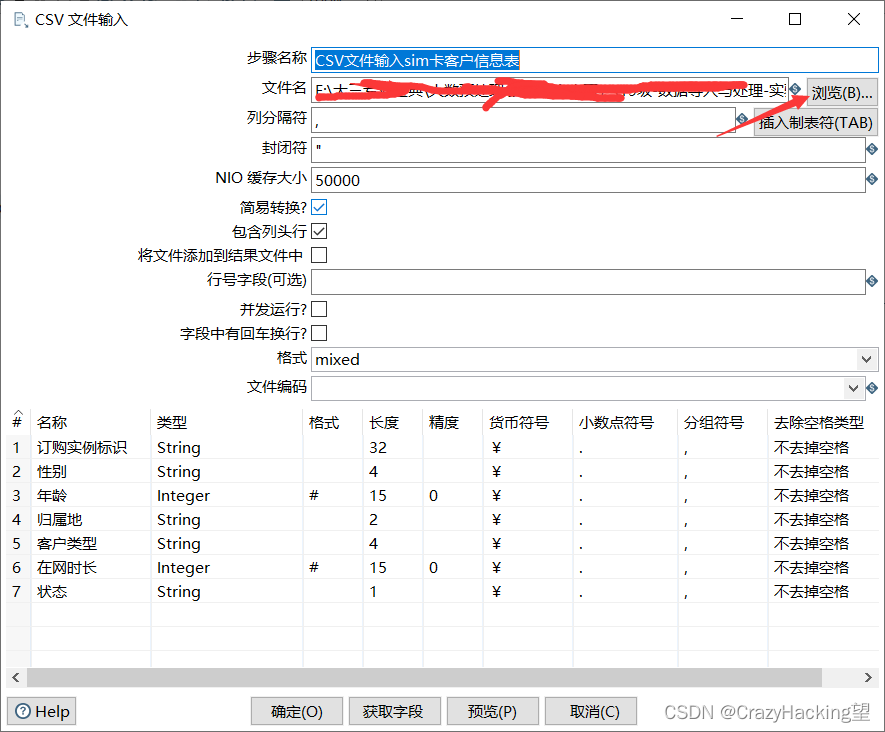The height and width of the screenshot is (732, 885).
Task: Click the variable icon beside the file name field
Action: (x=795, y=89)
